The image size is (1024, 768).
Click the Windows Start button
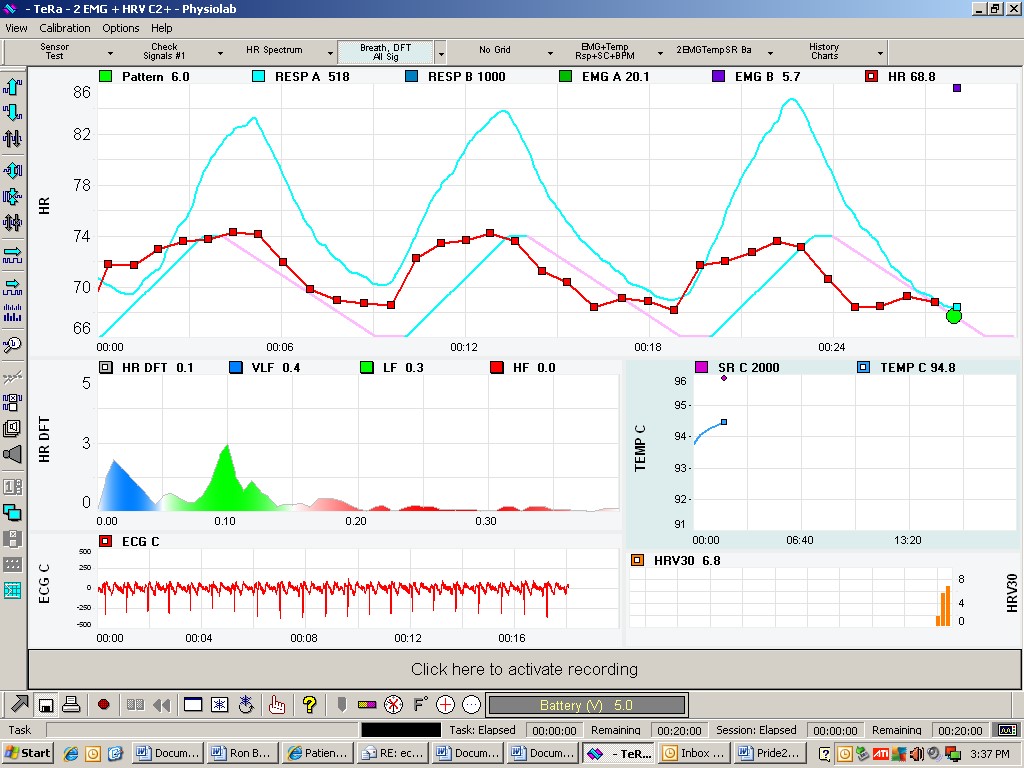coord(28,753)
